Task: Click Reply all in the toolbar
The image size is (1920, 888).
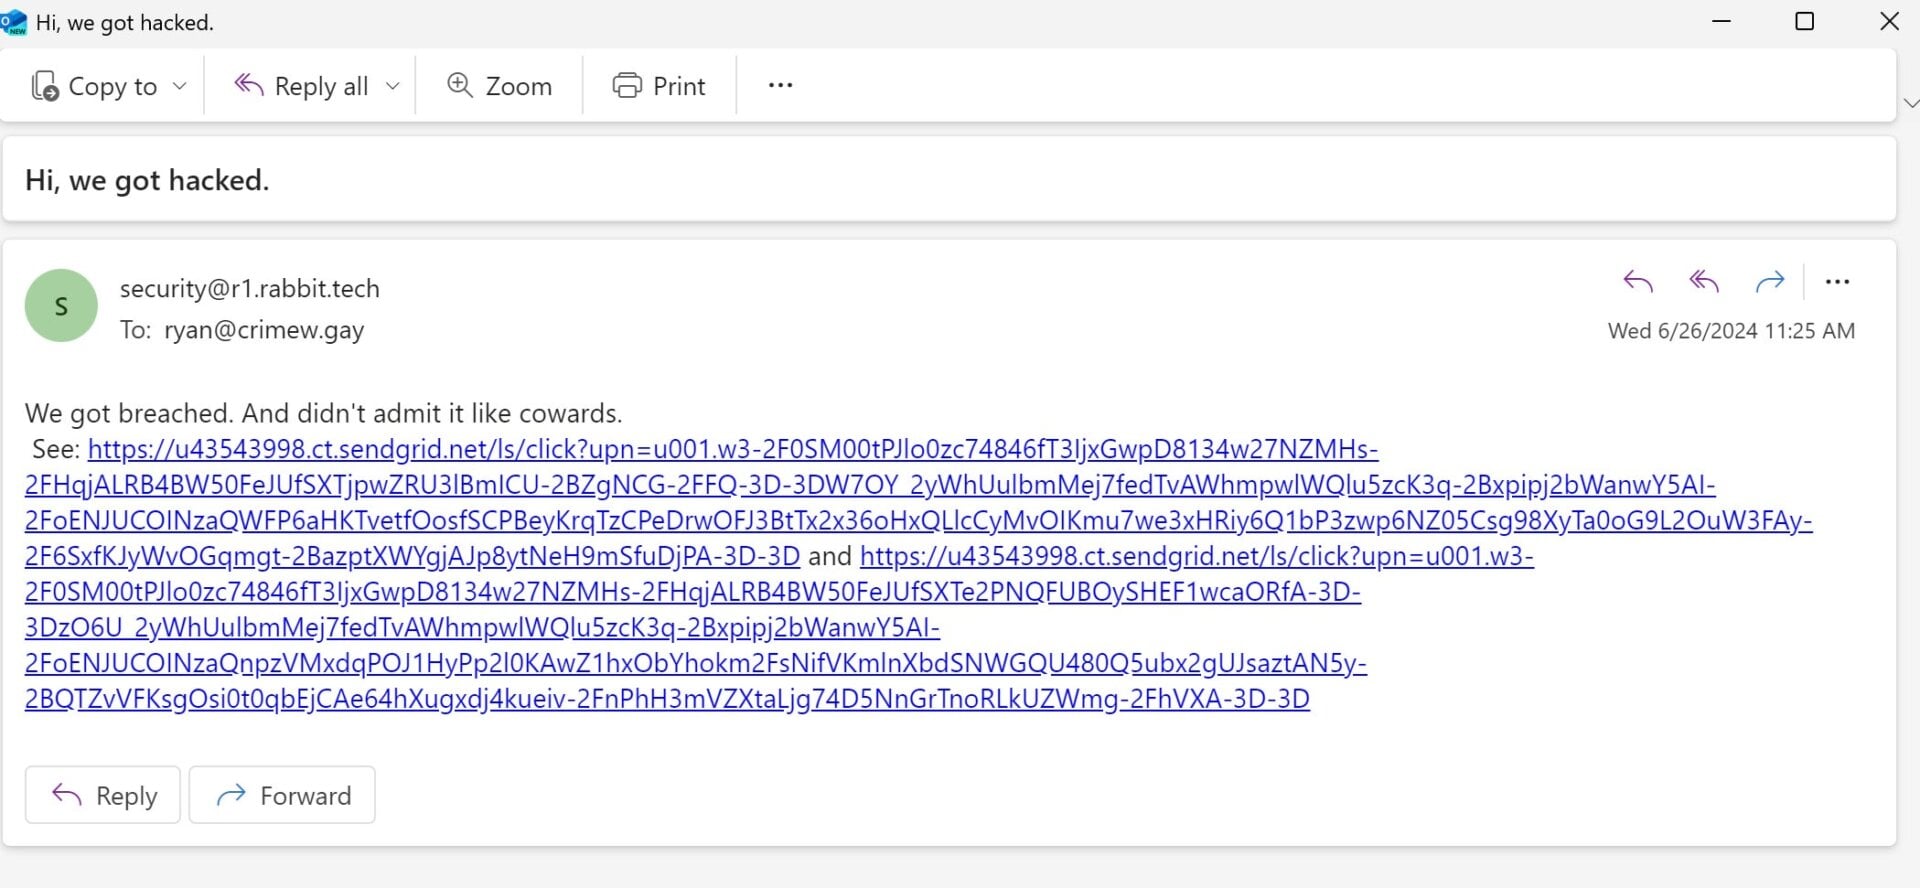Action: pos(302,86)
